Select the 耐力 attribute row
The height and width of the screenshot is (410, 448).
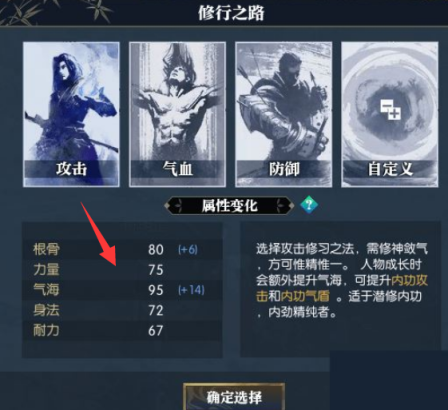[122, 331]
